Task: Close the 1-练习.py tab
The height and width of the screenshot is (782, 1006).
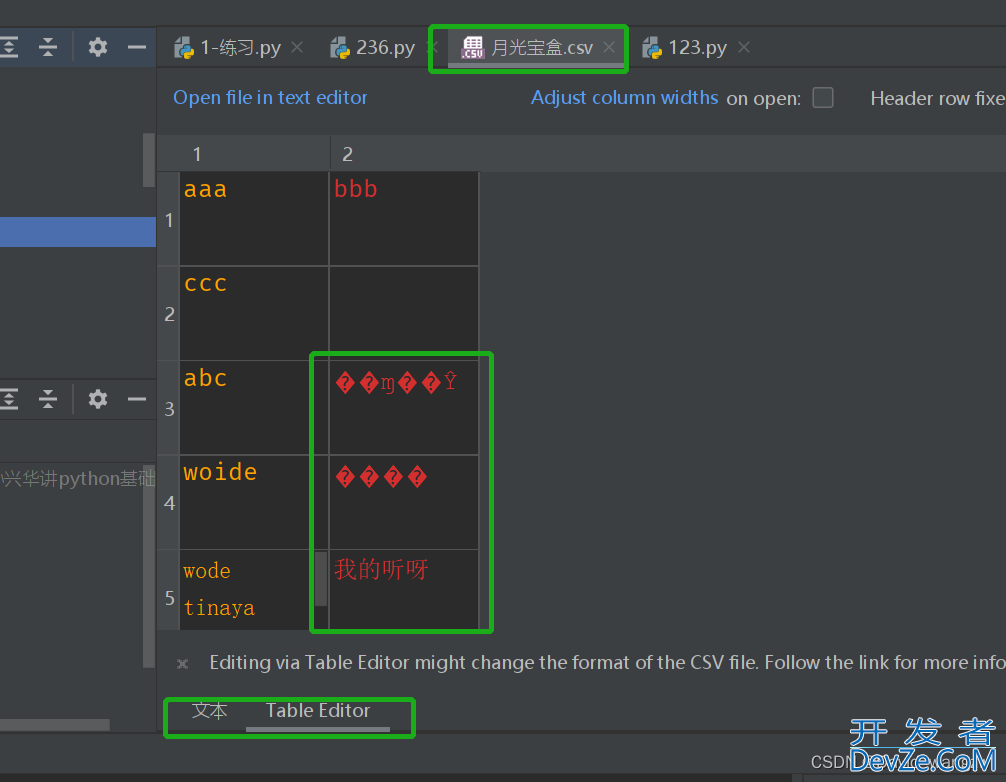Action: pyautogui.click(x=297, y=47)
